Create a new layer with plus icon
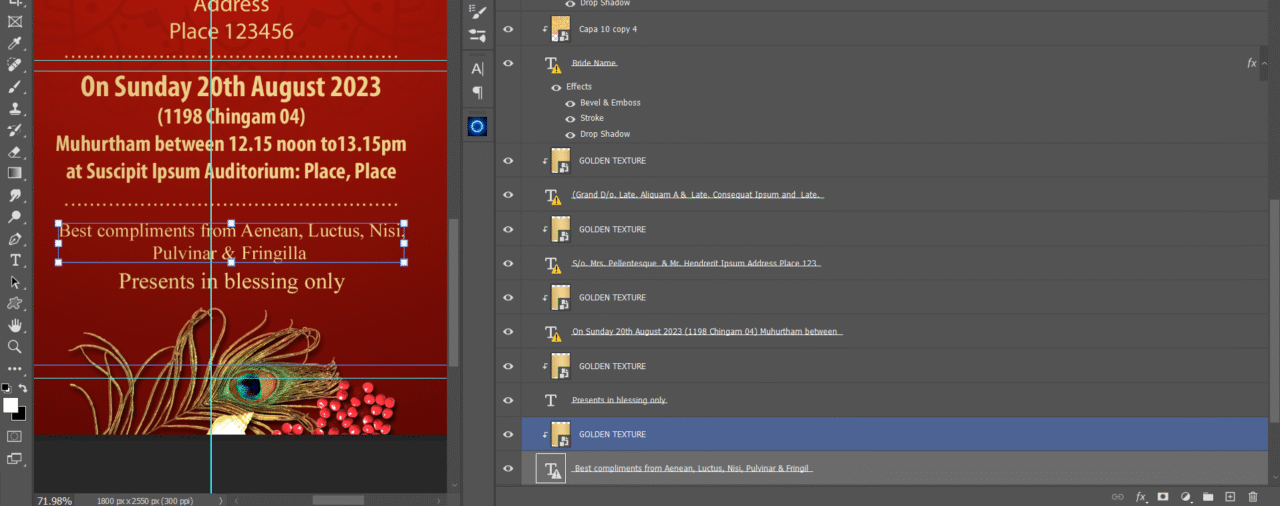Screen dimensions: 1280x506 [1230, 496]
